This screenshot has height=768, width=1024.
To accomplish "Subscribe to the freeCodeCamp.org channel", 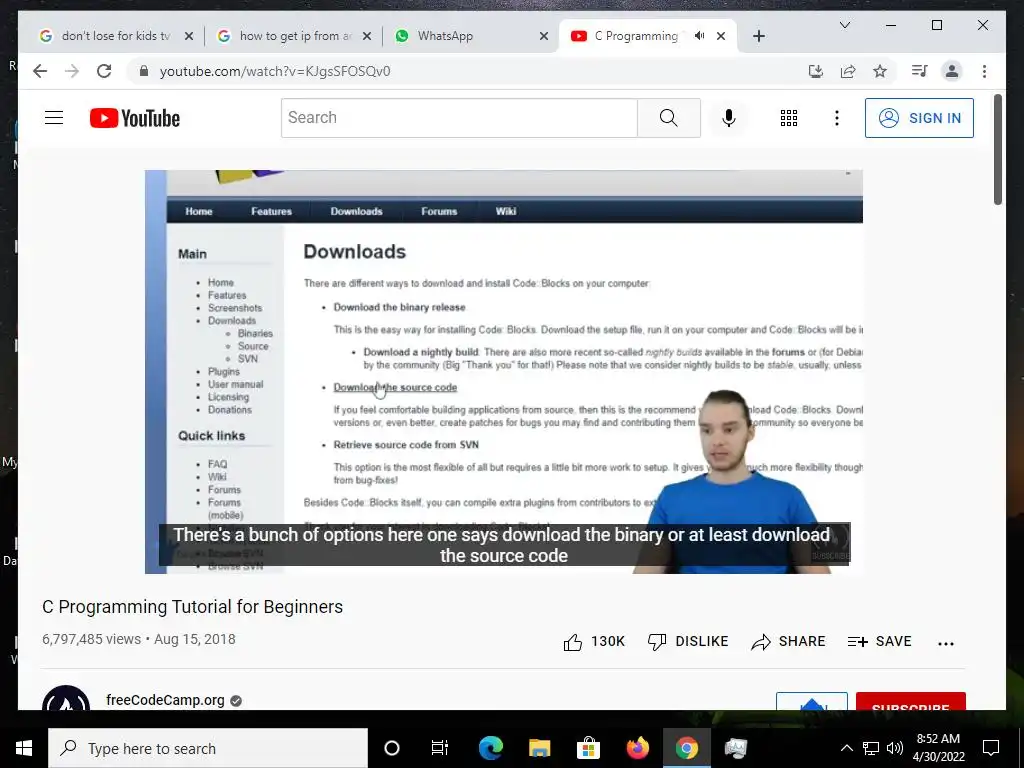I will point(910,701).
